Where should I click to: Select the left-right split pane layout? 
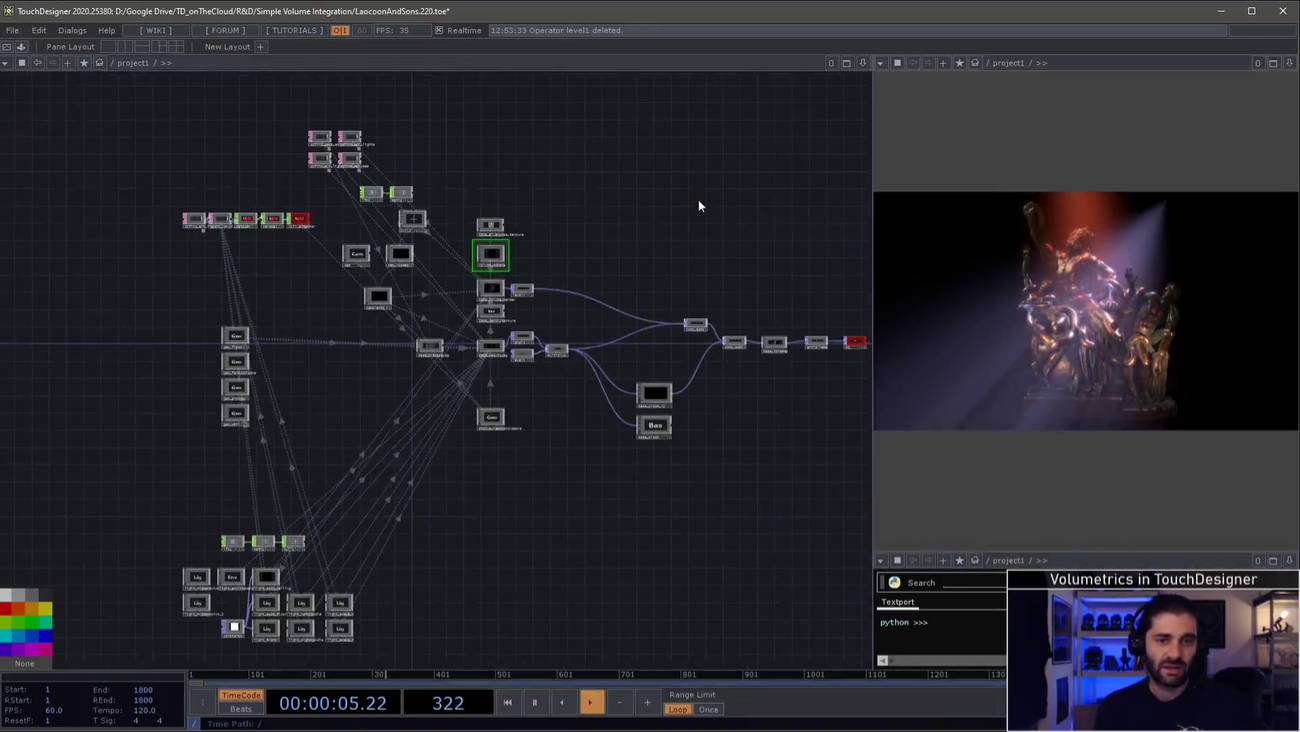pyautogui.click(x=125, y=47)
